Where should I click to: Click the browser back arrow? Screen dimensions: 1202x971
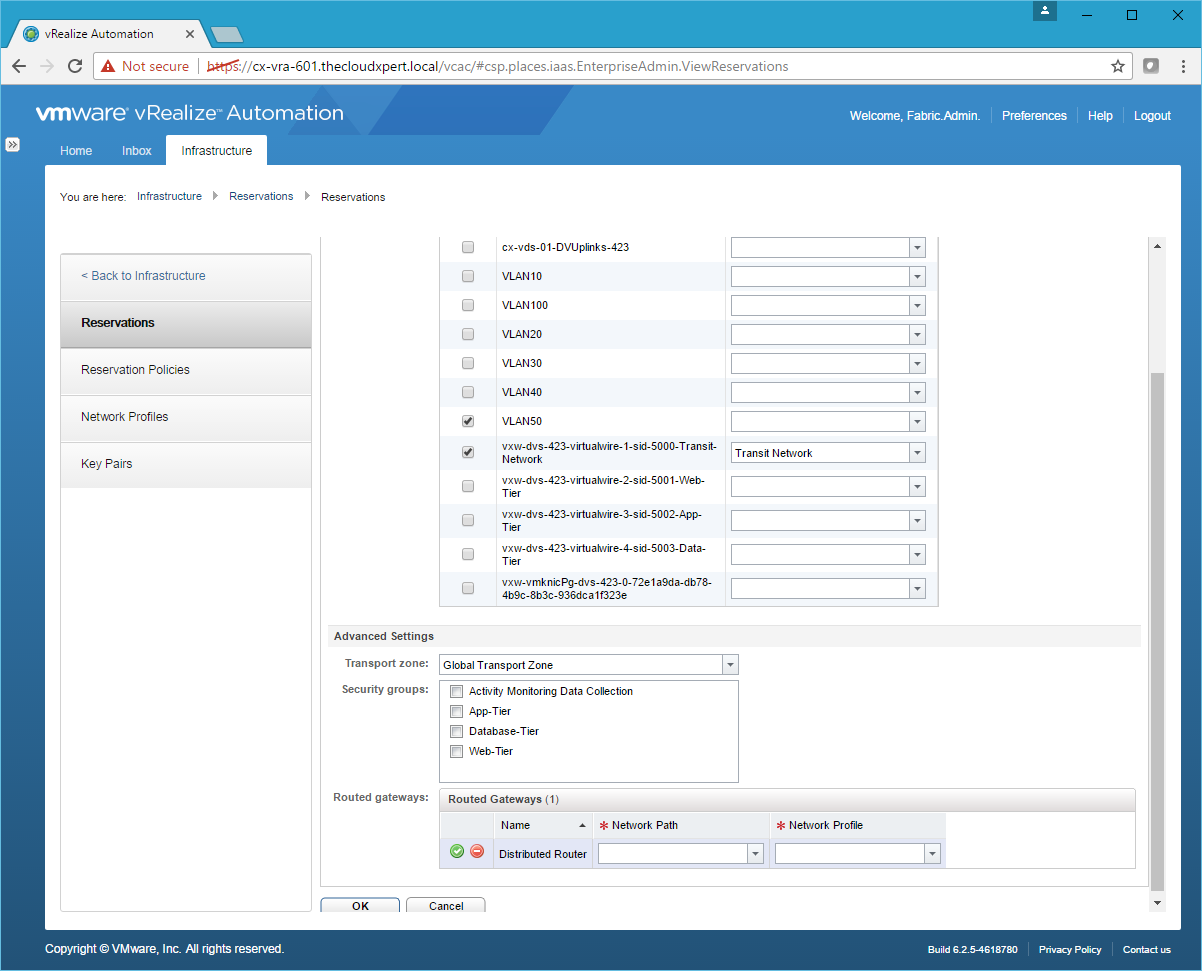[19, 66]
